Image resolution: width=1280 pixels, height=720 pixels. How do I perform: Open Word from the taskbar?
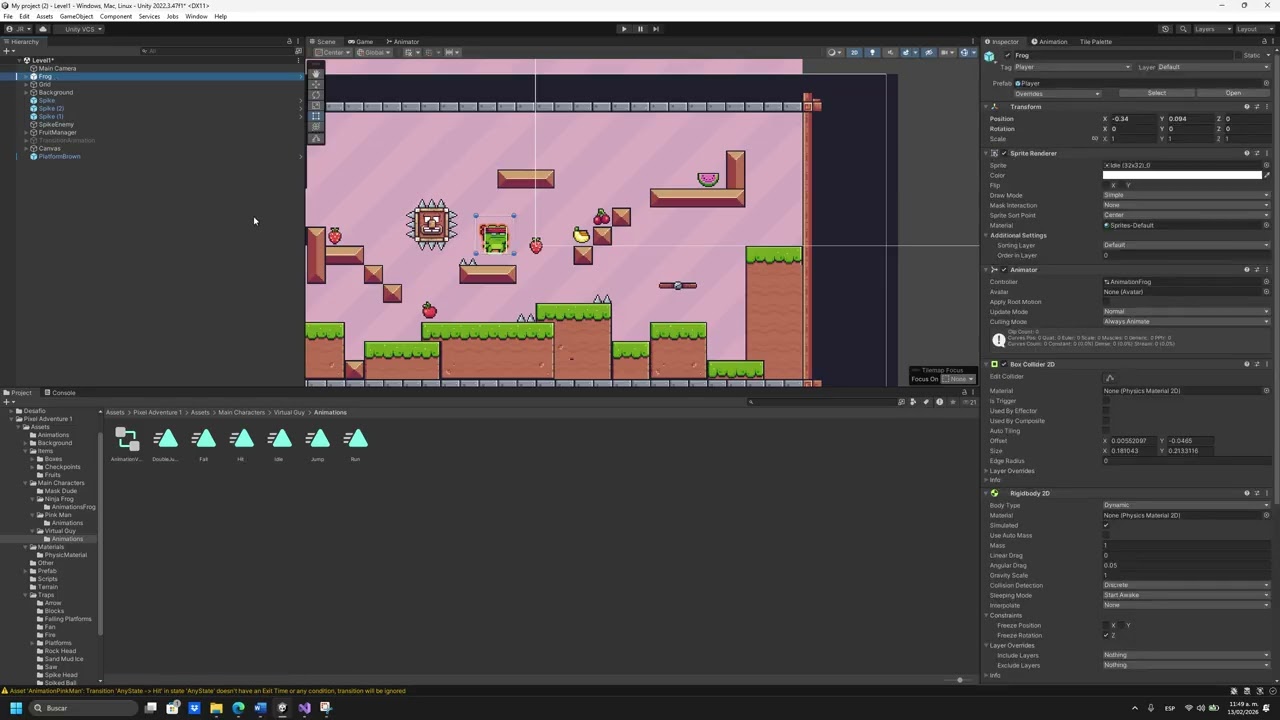pyautogui.click(x=260, y=708)
